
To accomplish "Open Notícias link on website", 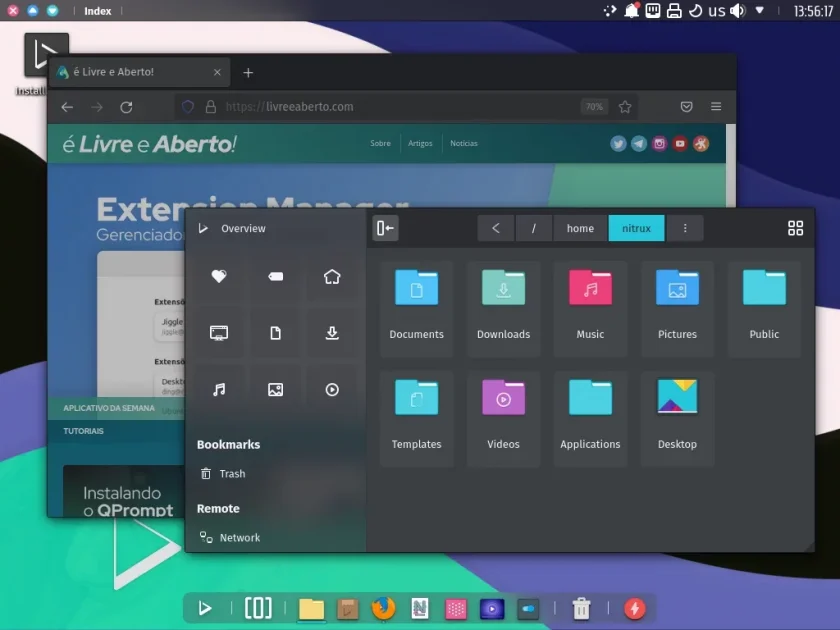I will [464, 143].
